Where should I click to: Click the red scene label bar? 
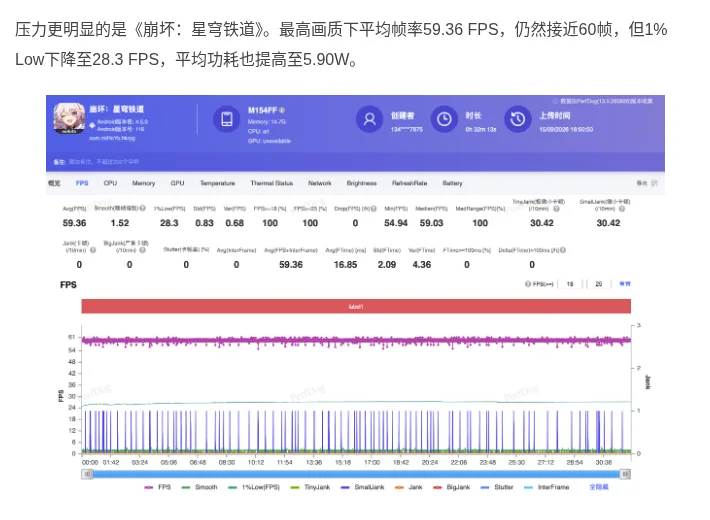click(x=356, y=307)
